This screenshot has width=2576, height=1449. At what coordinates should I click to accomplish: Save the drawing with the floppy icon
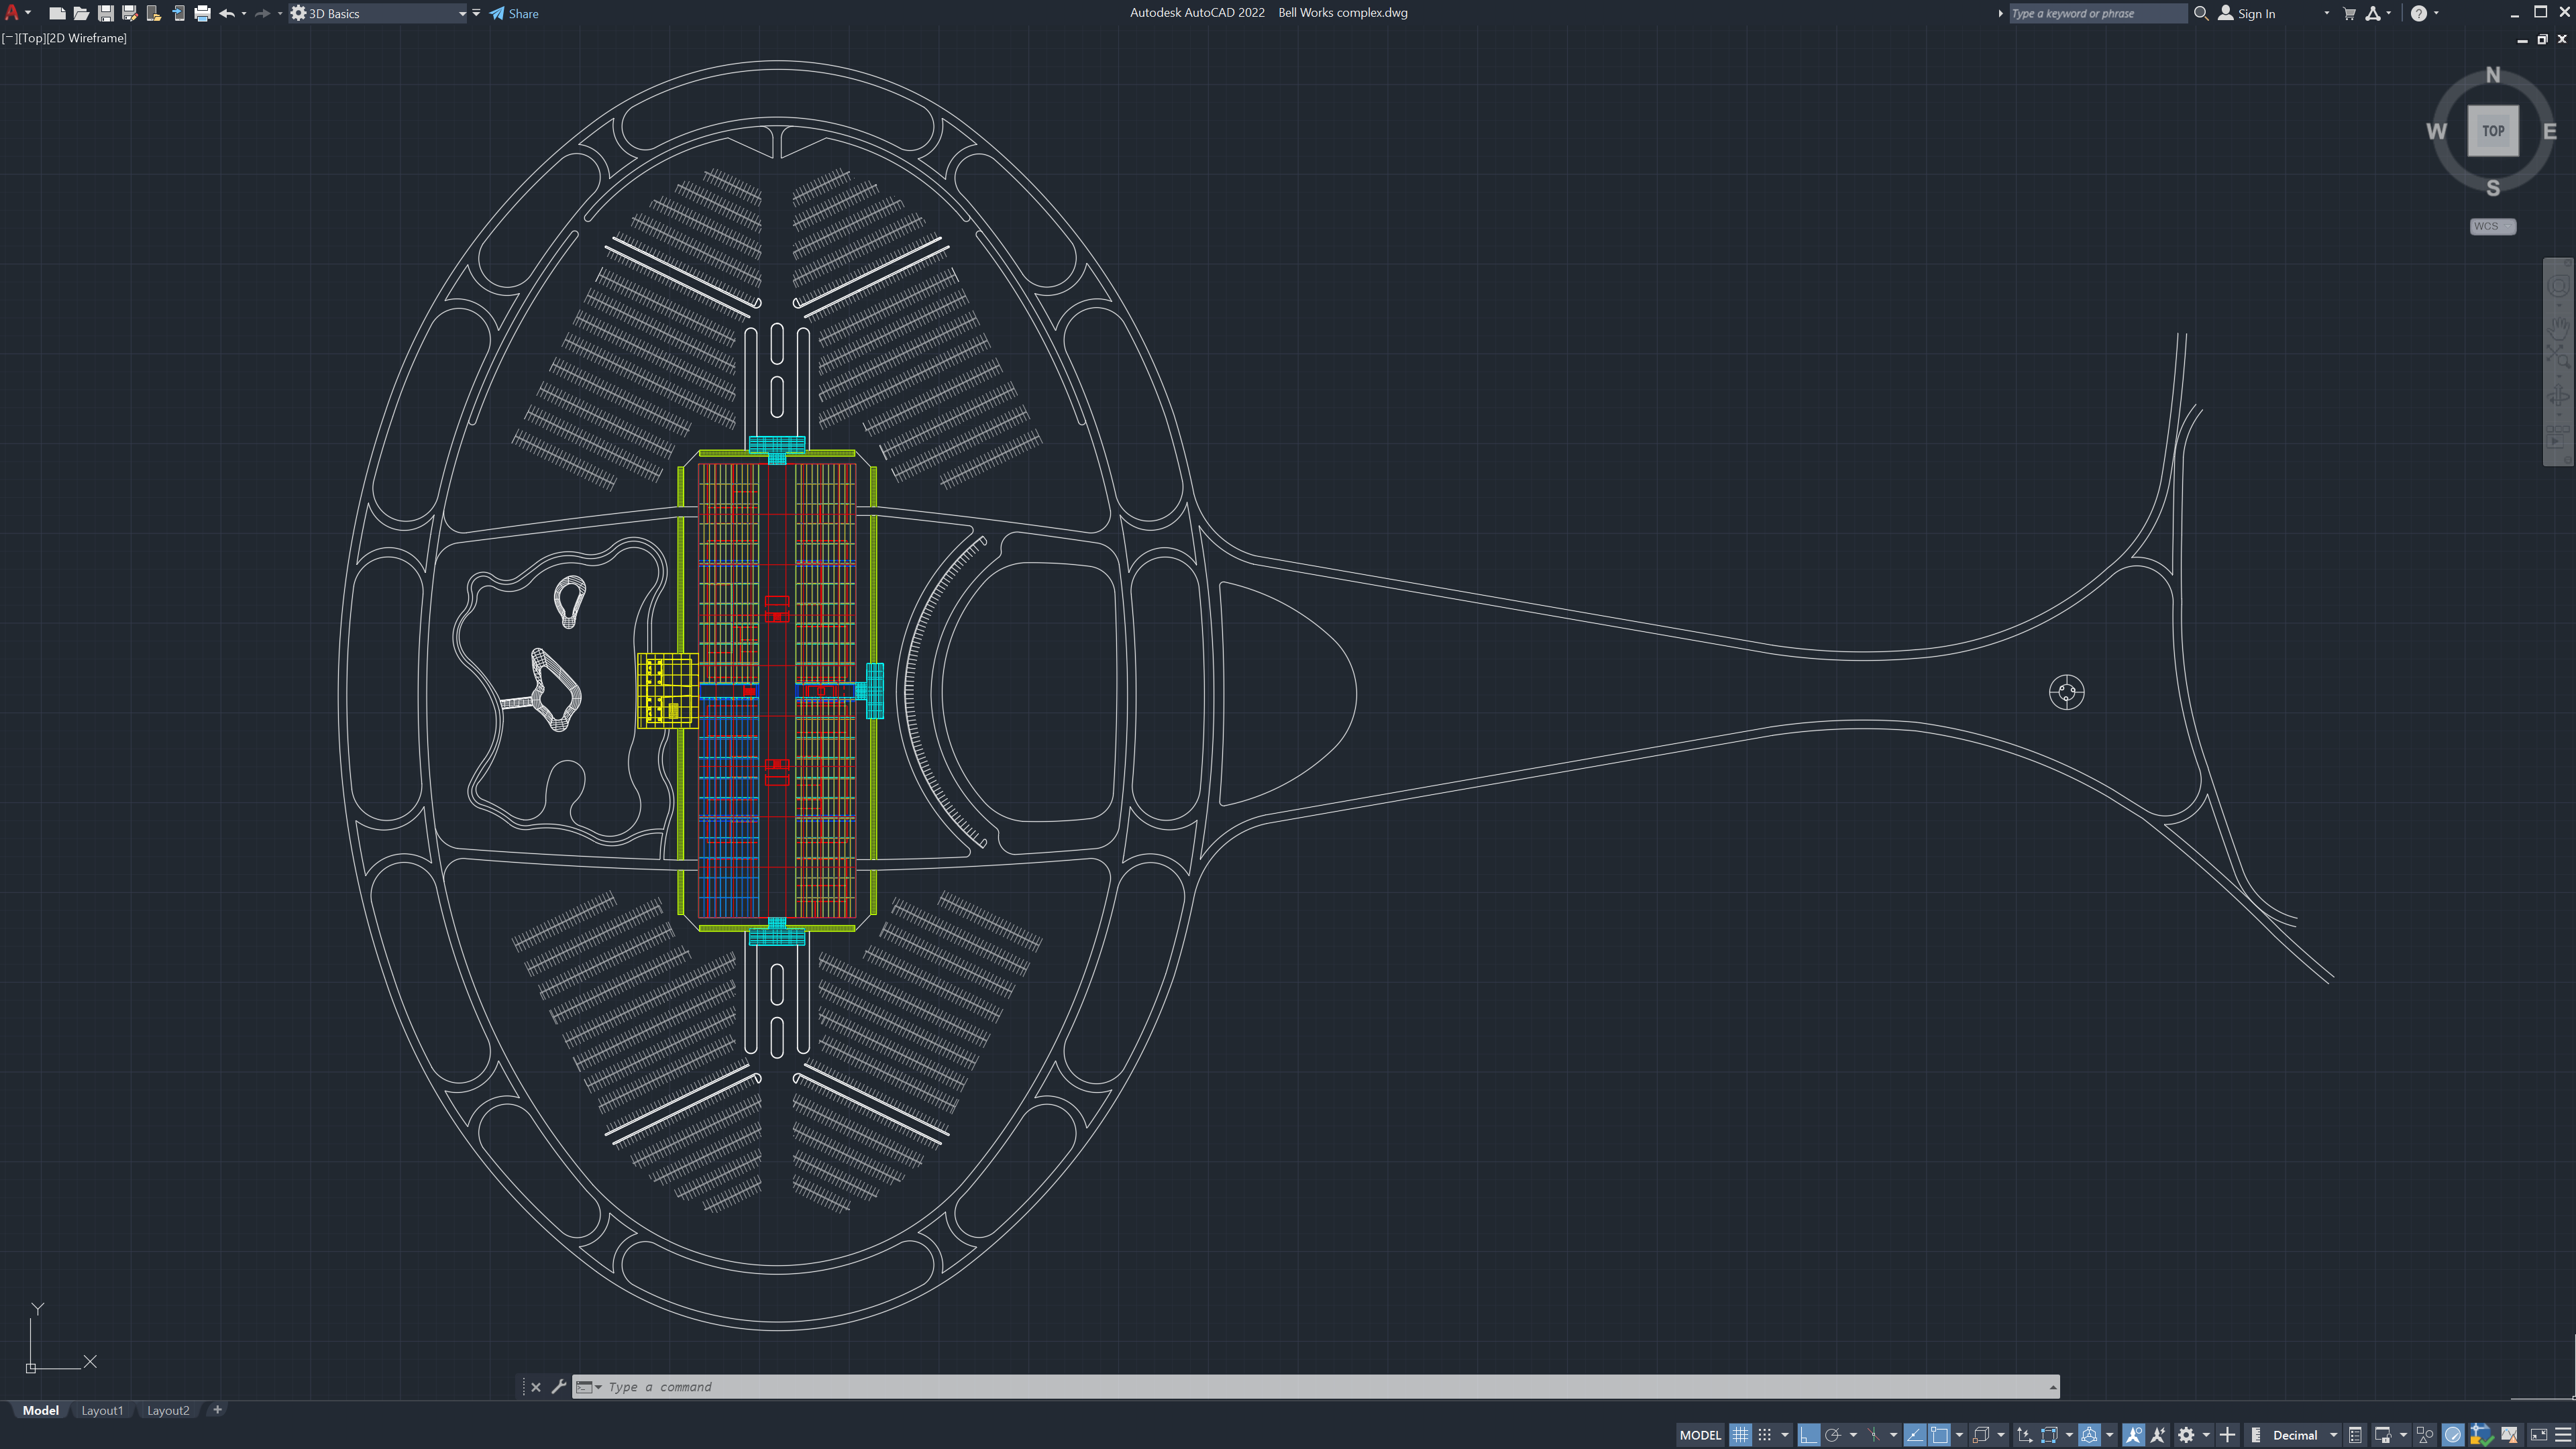[x=105, y=13]
